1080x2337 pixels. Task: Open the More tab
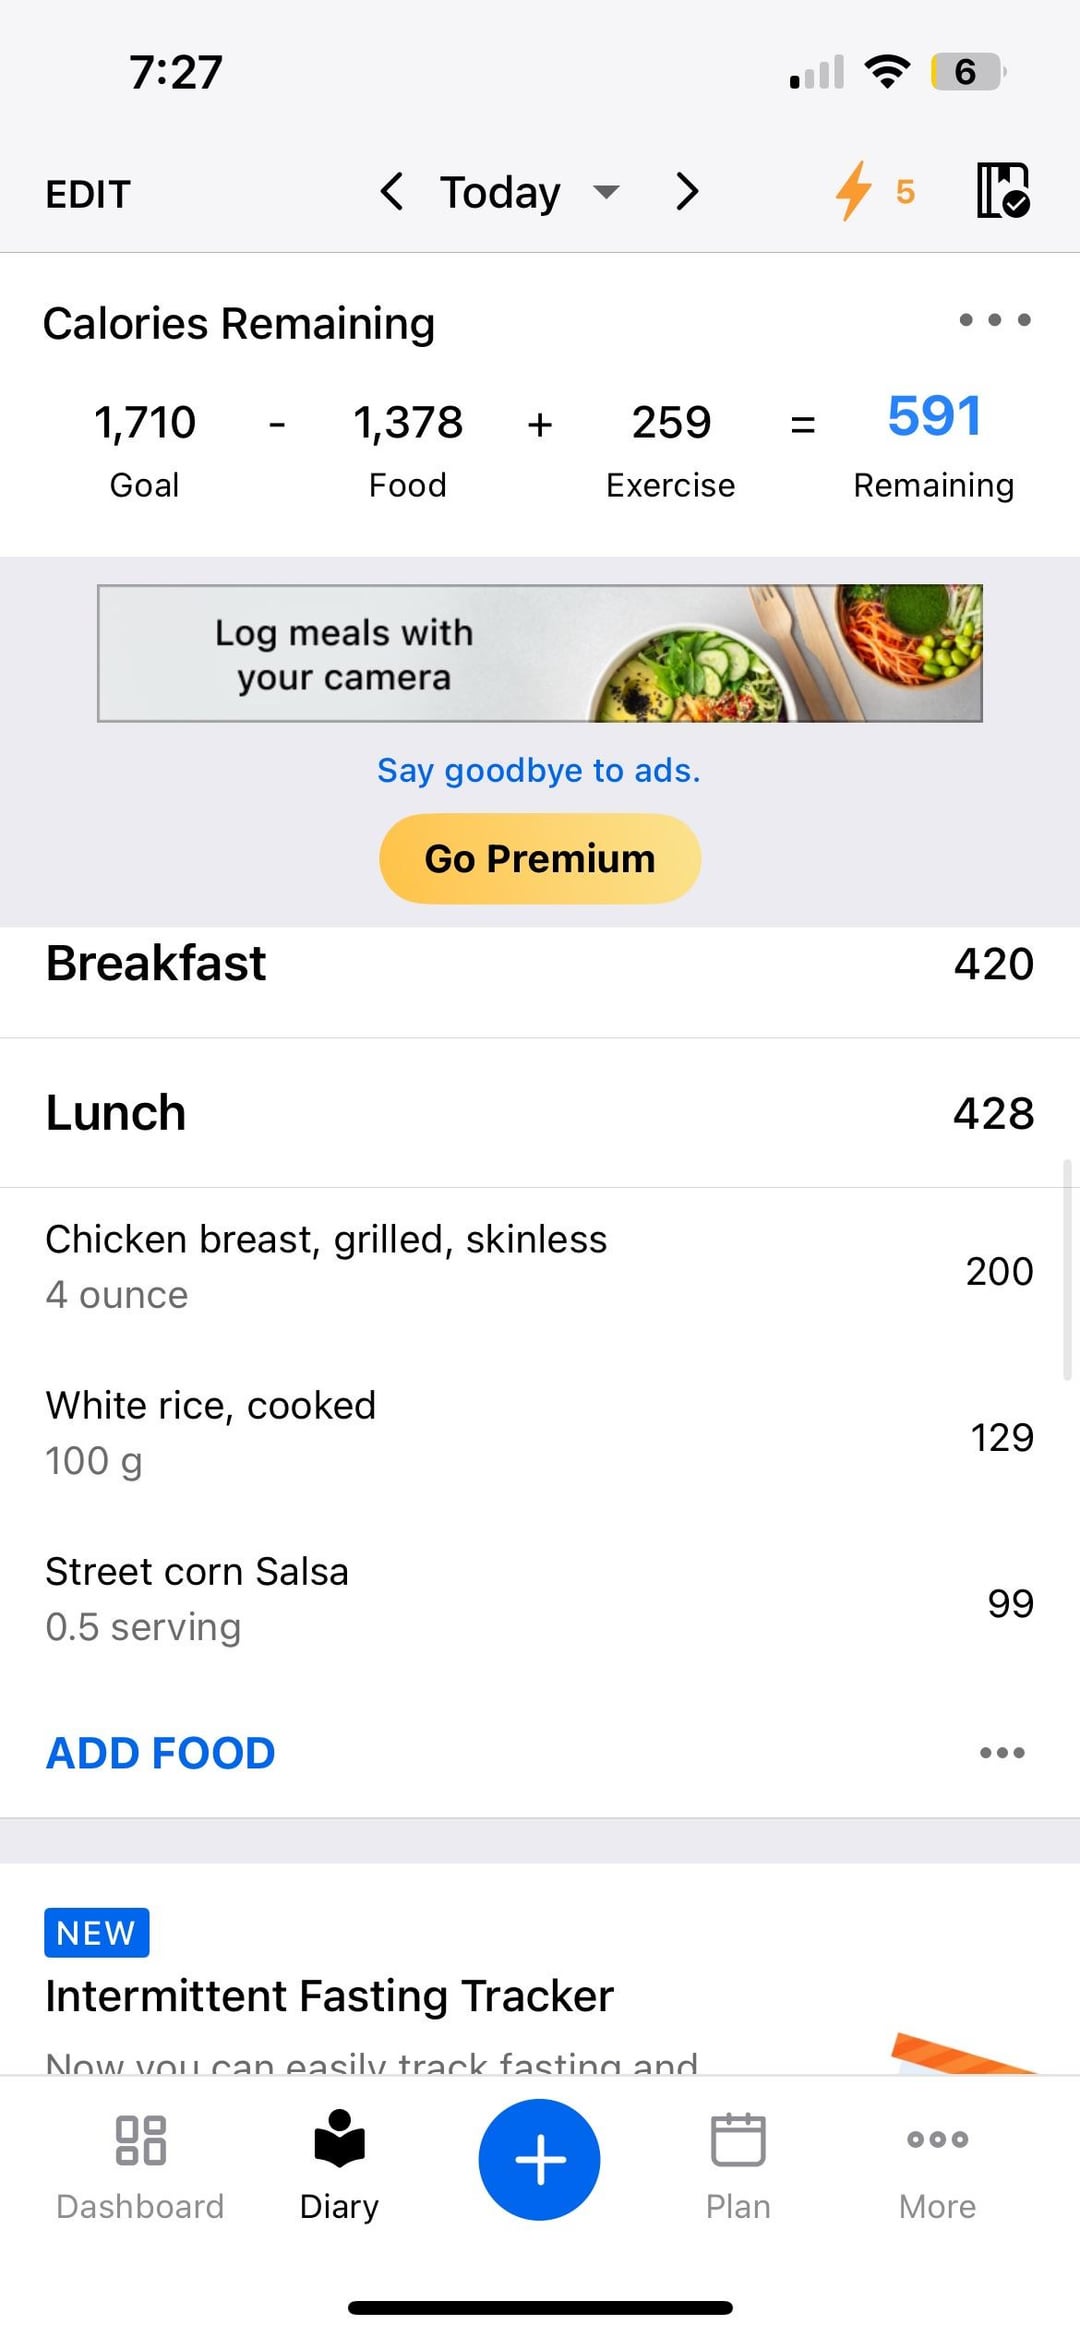937,2164
